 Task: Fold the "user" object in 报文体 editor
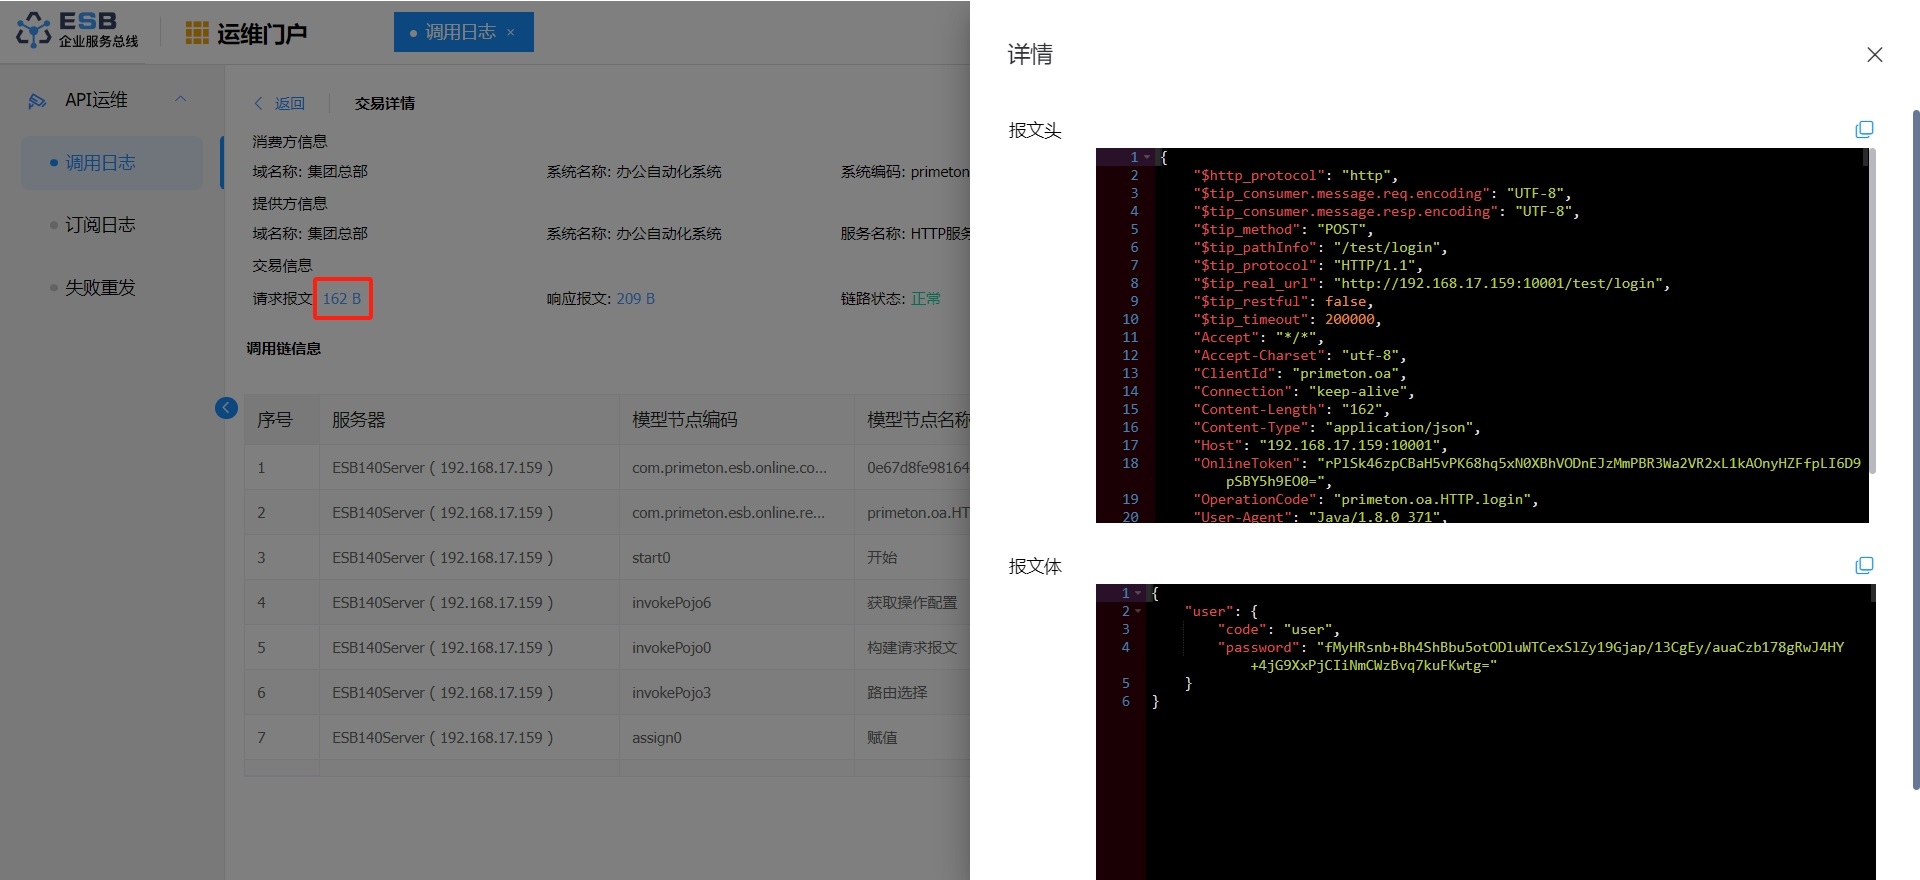tap(1138, 612)
